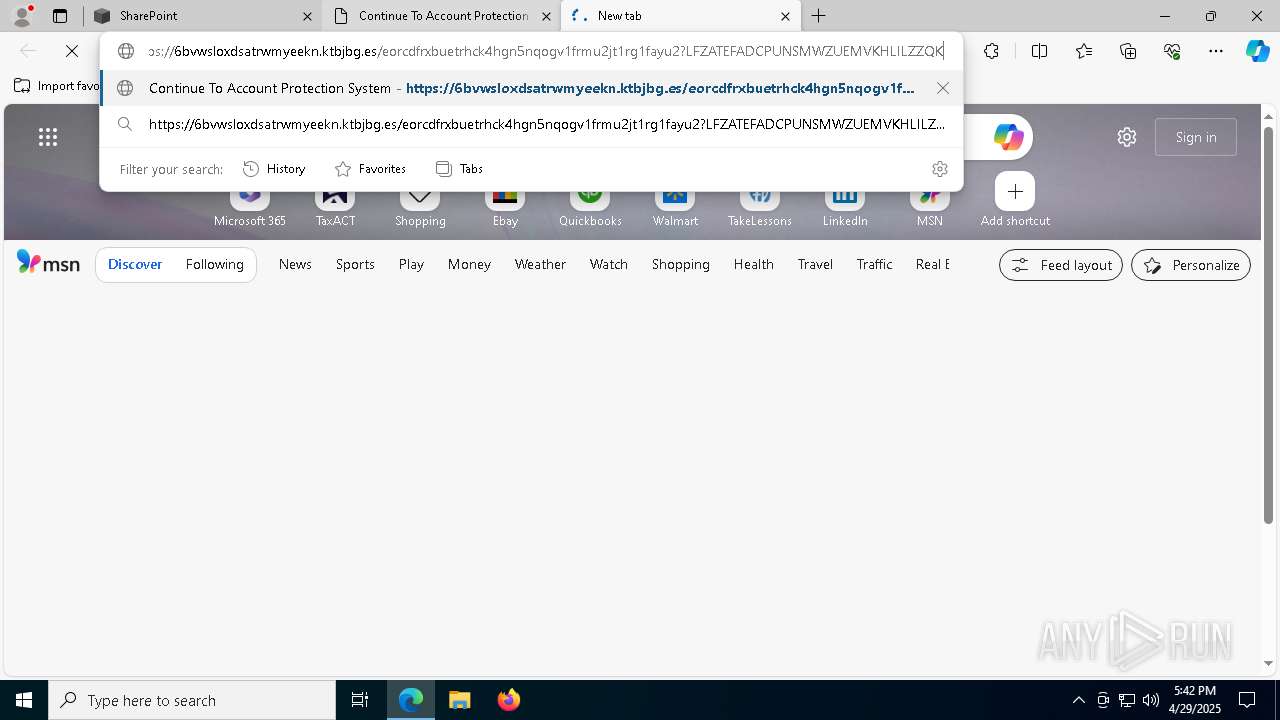Open address bar search settings gear
1280x720 pixels.
click(939, 169)
